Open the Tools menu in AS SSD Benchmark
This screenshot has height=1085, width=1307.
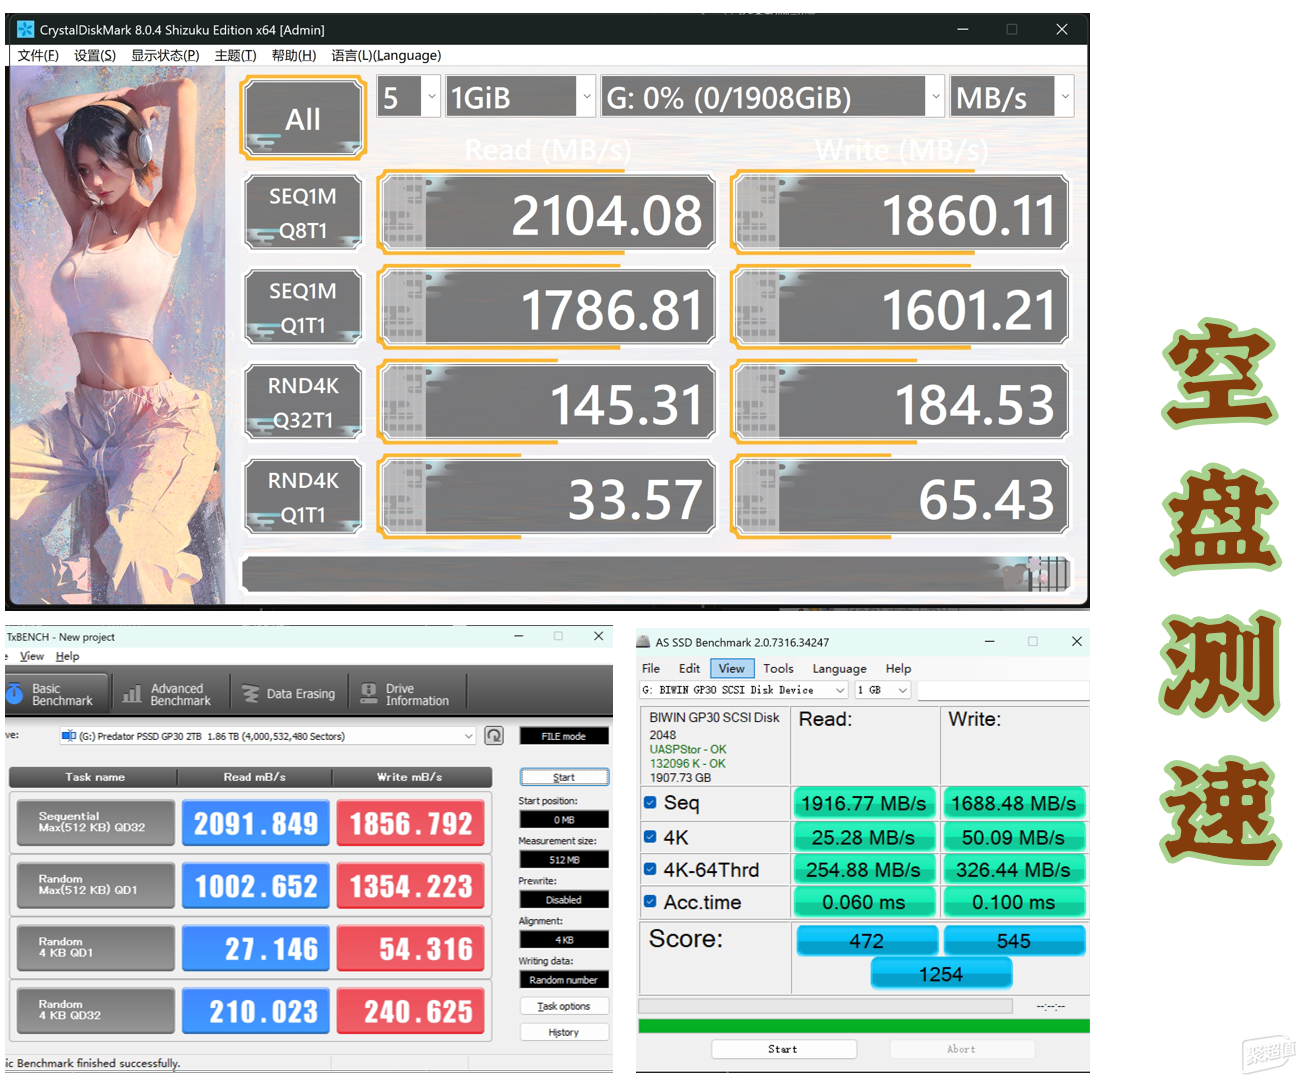[778, 668]
